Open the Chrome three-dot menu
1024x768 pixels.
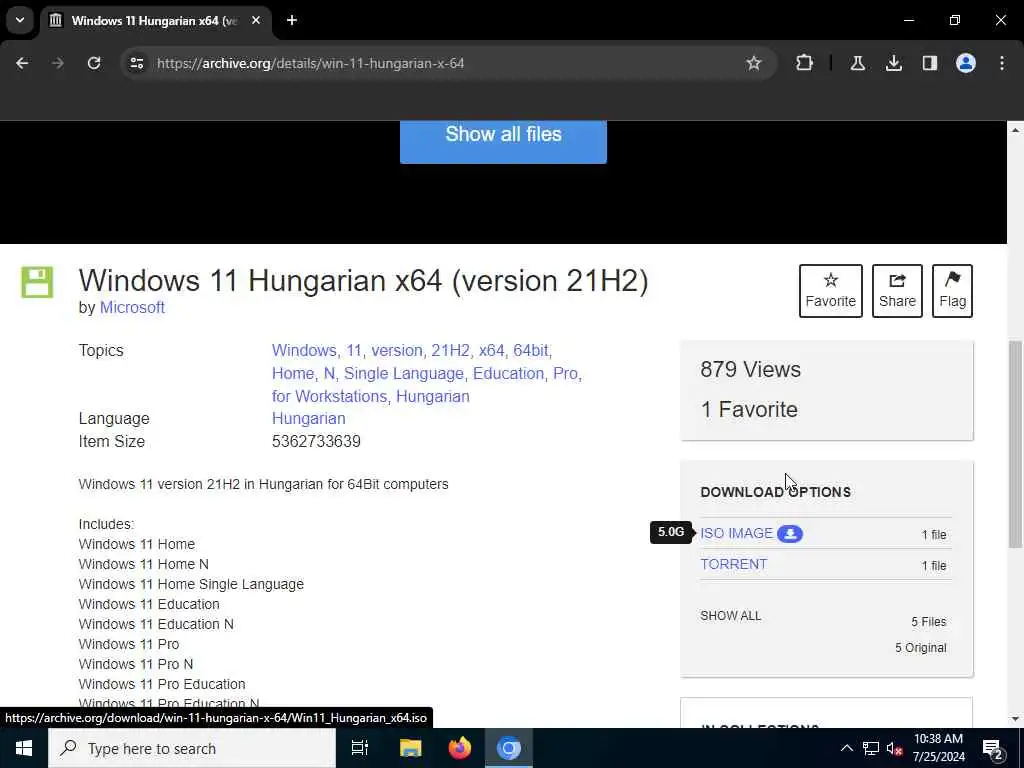1002,63
